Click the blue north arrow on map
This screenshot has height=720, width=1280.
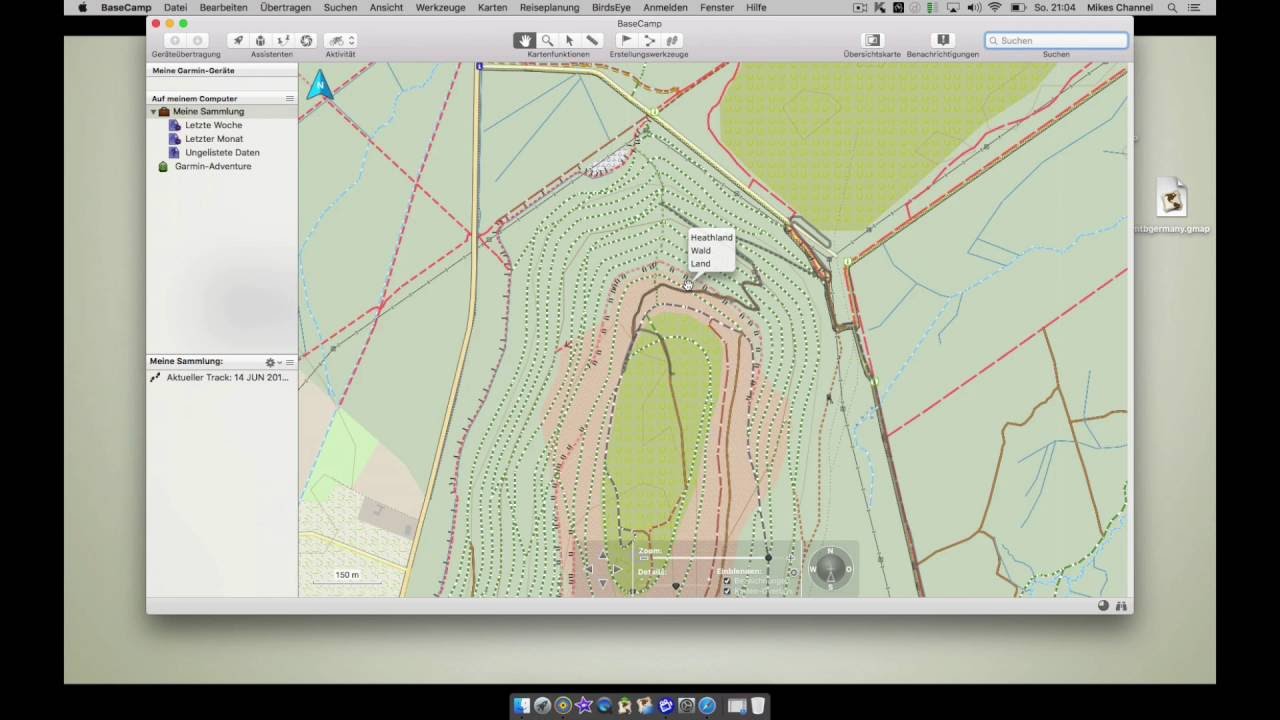(320, 85)
